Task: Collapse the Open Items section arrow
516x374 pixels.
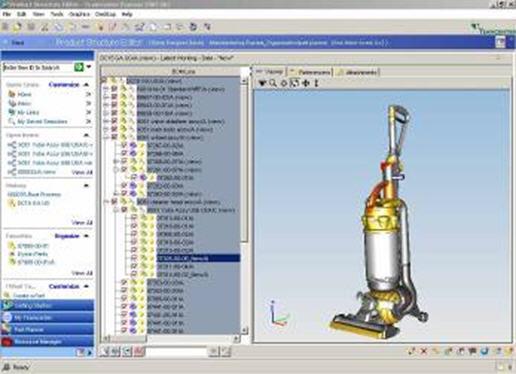Action: [86, 135]
